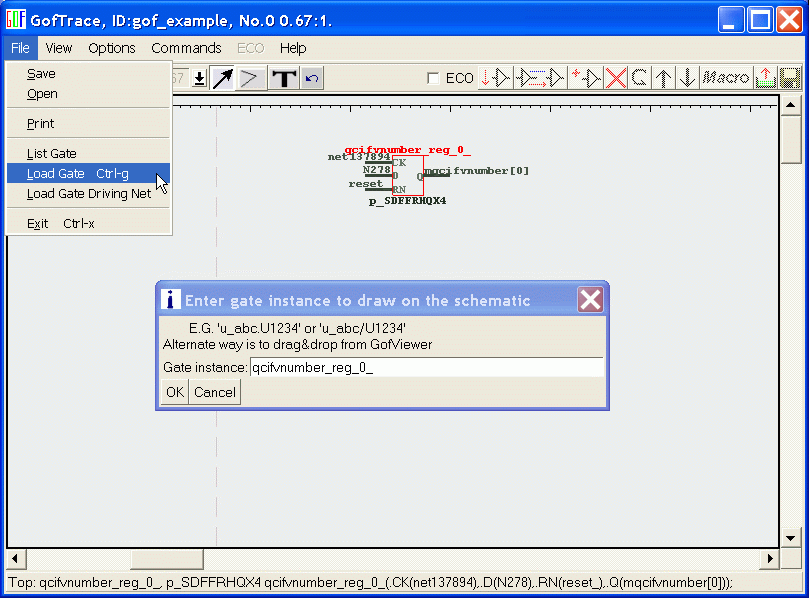Click the up arrow toolbar icon

[663, 78]
